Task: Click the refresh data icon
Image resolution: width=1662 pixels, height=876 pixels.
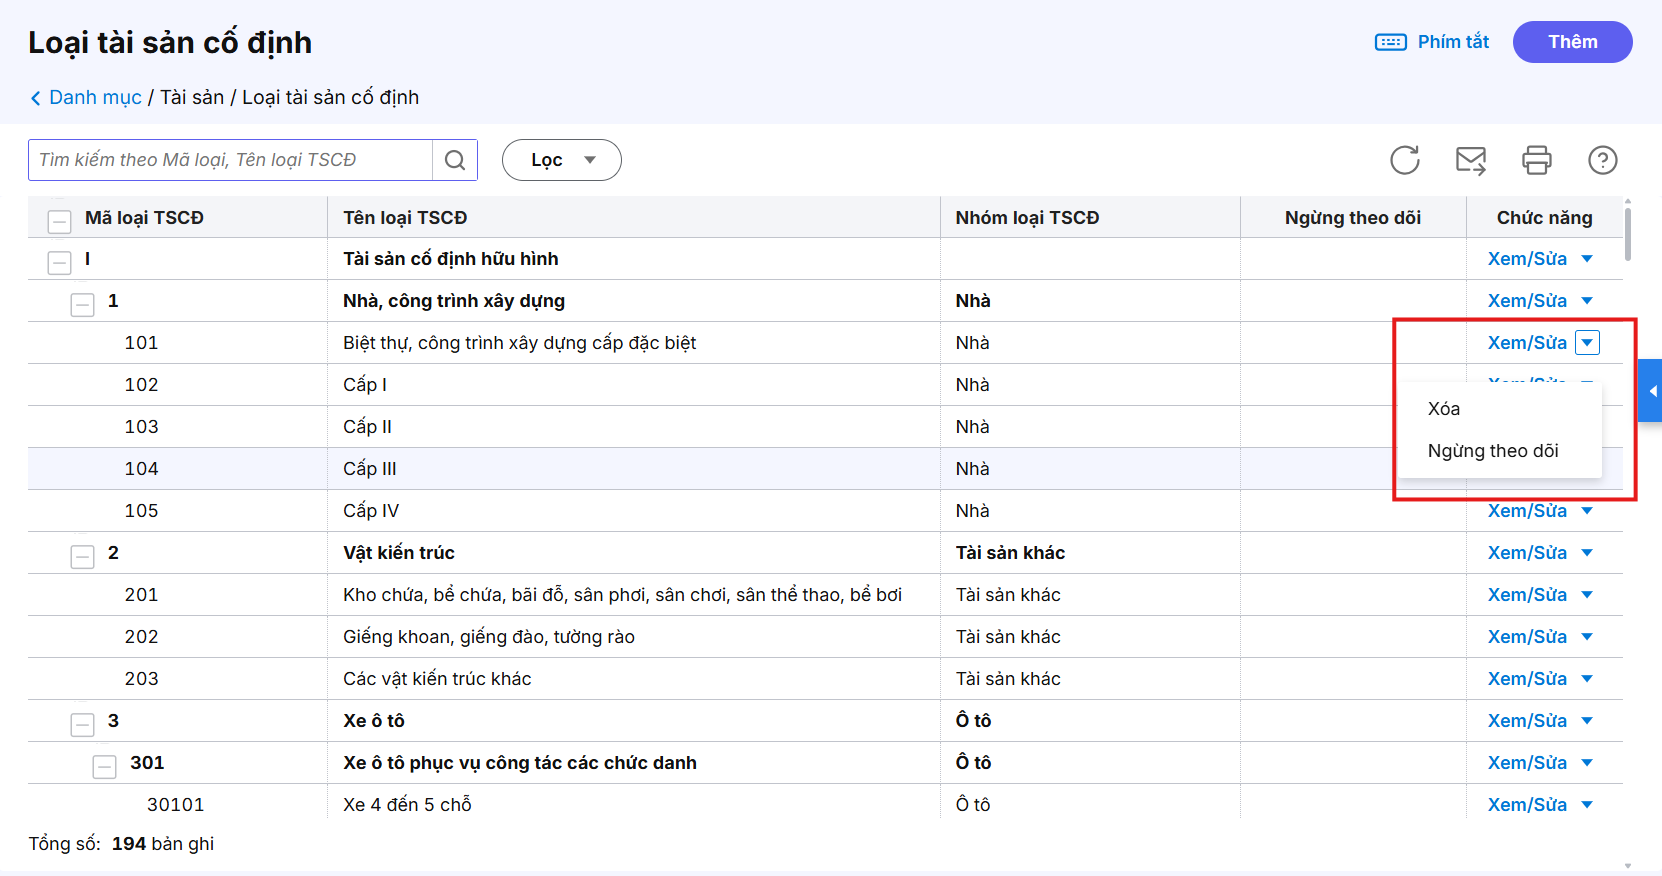Action: (x=1404, y=160)
